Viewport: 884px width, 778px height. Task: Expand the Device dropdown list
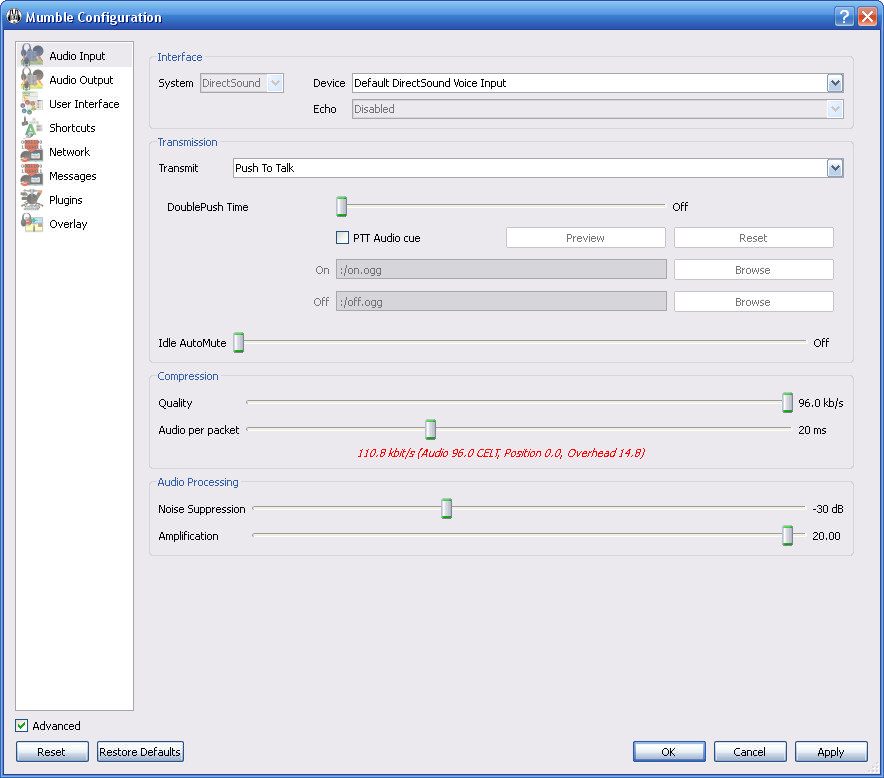point(835,84)
